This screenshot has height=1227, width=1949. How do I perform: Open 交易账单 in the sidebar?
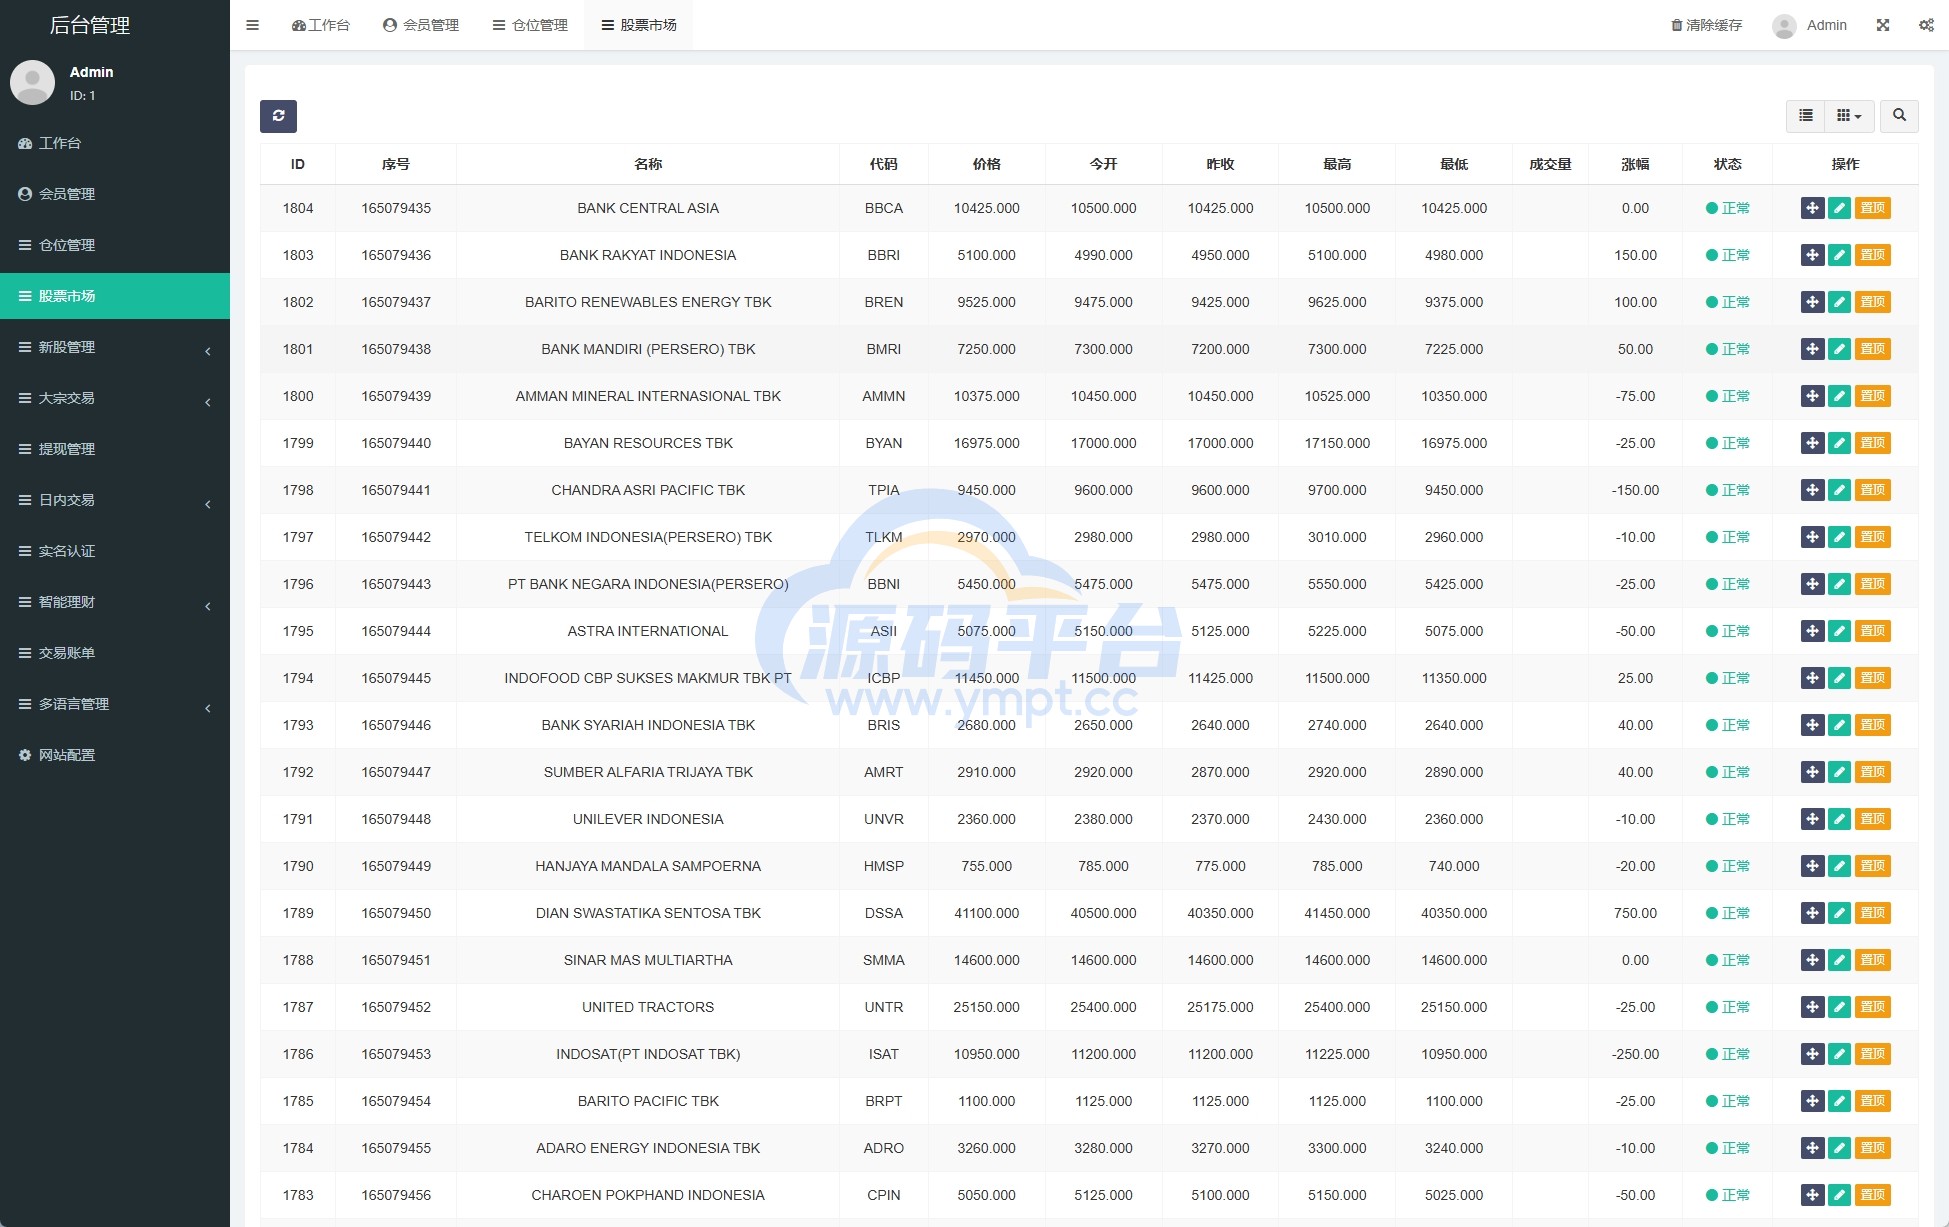(115, 653)
